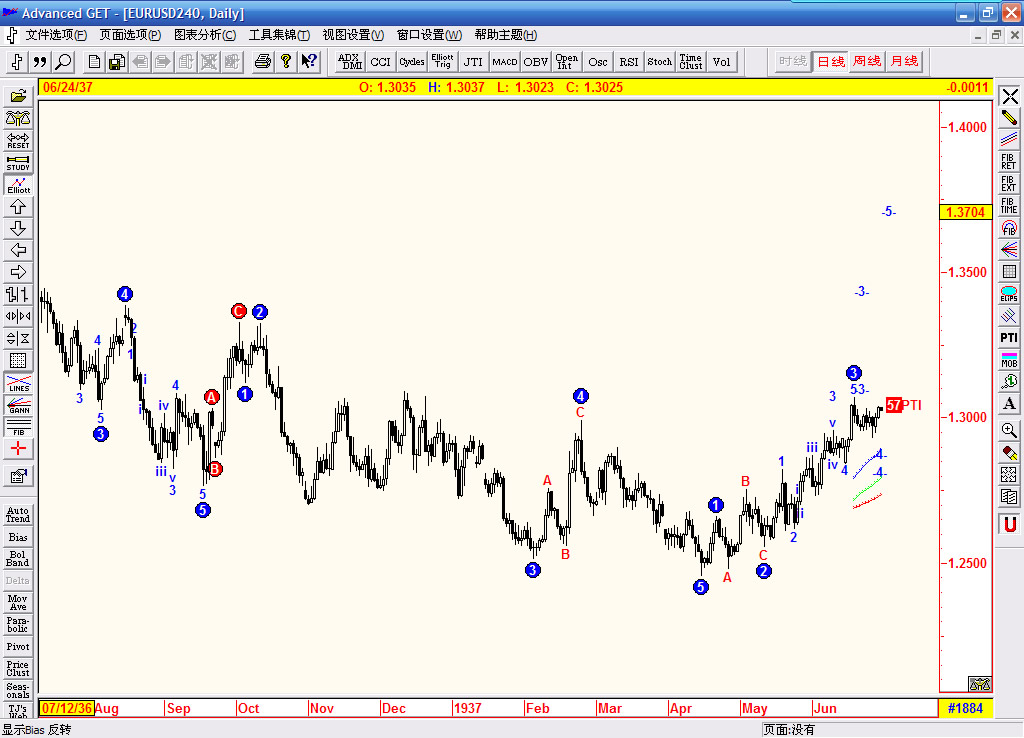The height and width of the screenshot is (738, 1024).
Task: Open the Cycles study
Action: coord(411,62)
